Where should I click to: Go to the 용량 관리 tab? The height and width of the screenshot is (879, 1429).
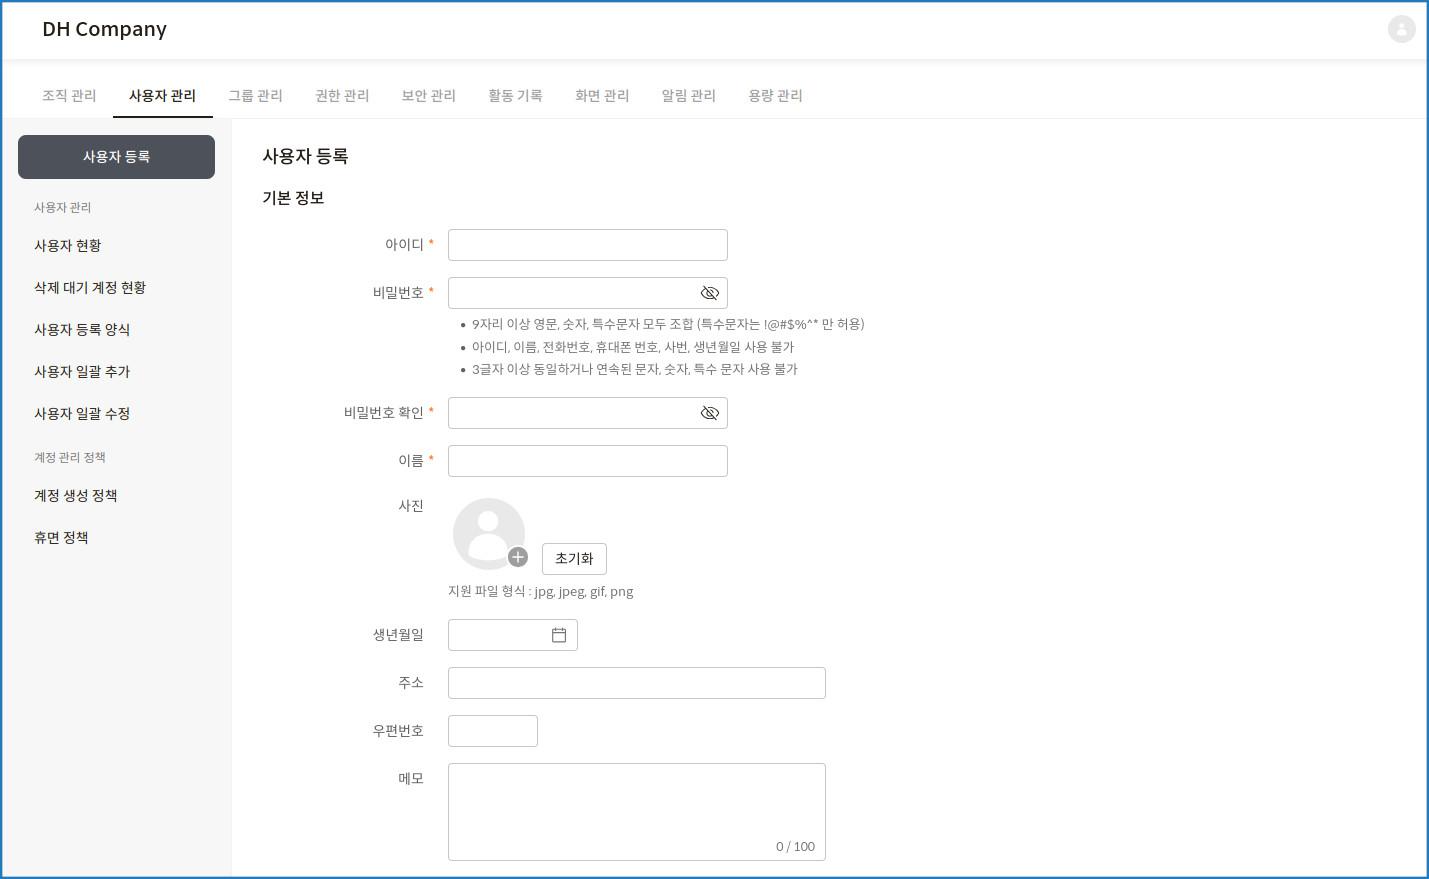coord(775,96)
